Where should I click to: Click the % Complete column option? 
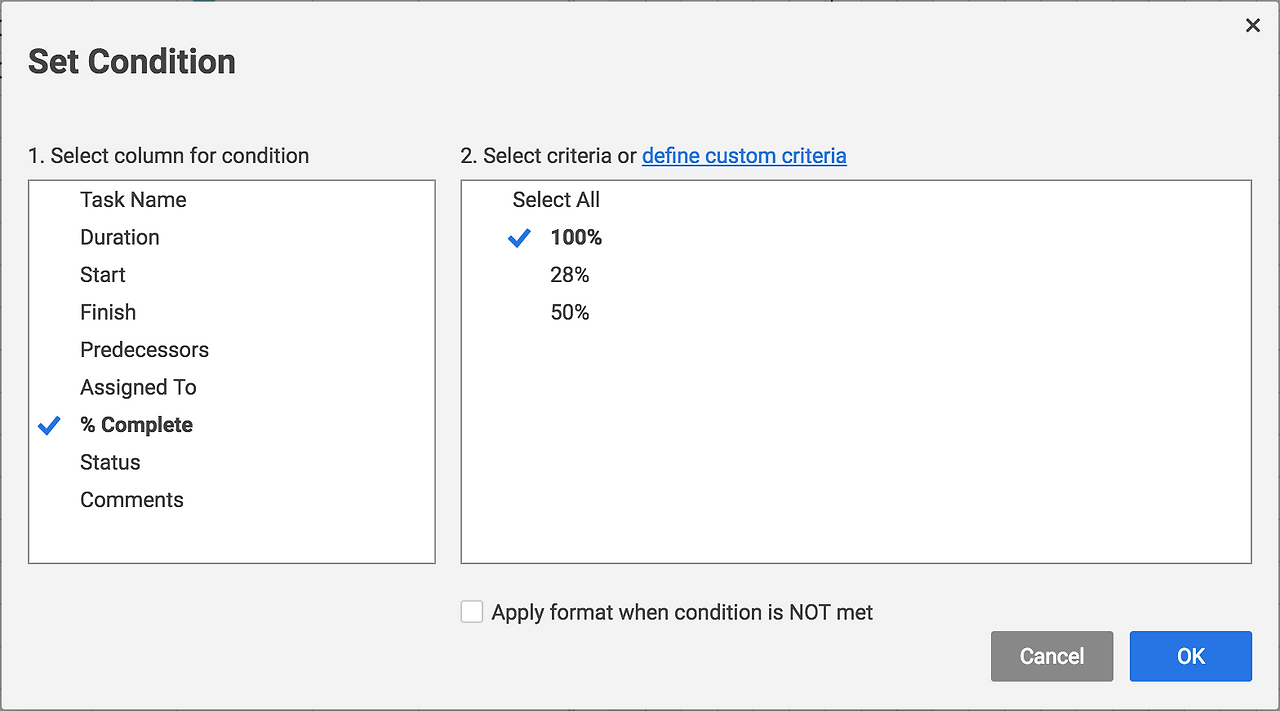point(136,425)
